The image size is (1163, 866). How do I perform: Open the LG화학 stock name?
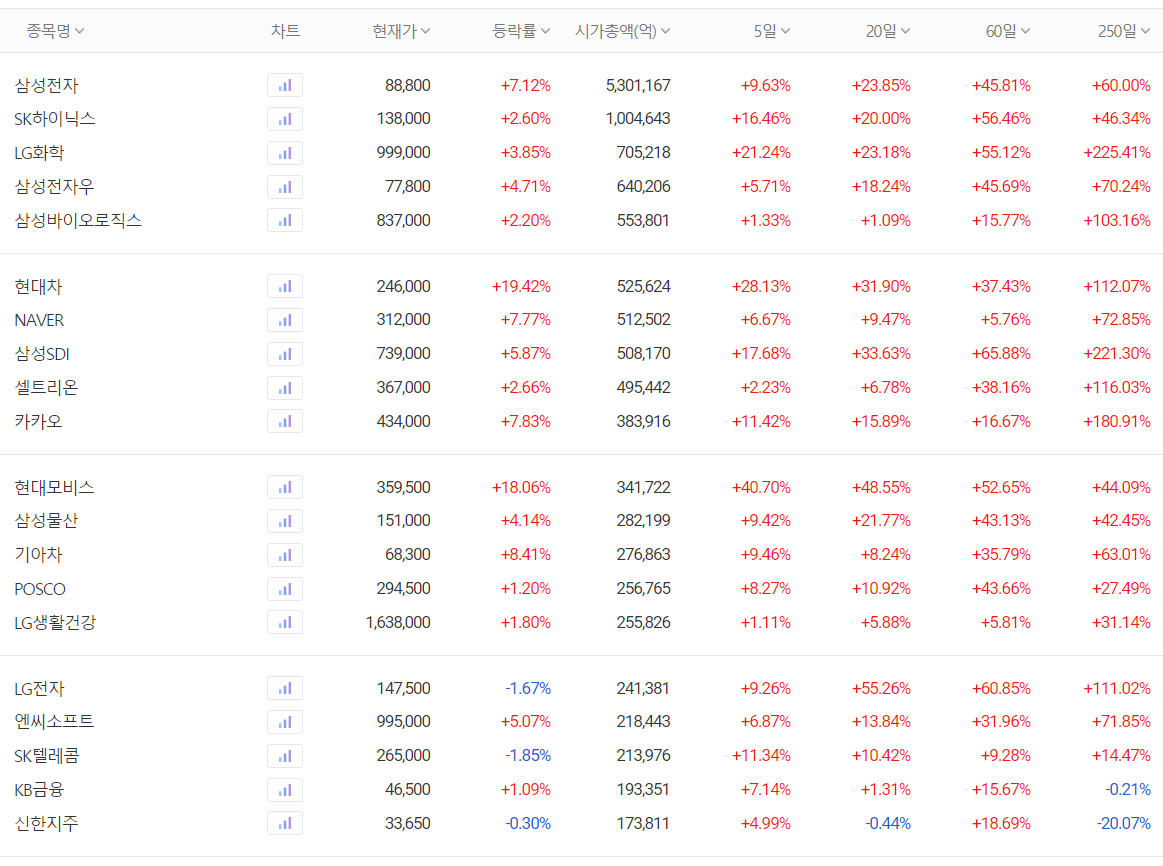pos(39,153)
